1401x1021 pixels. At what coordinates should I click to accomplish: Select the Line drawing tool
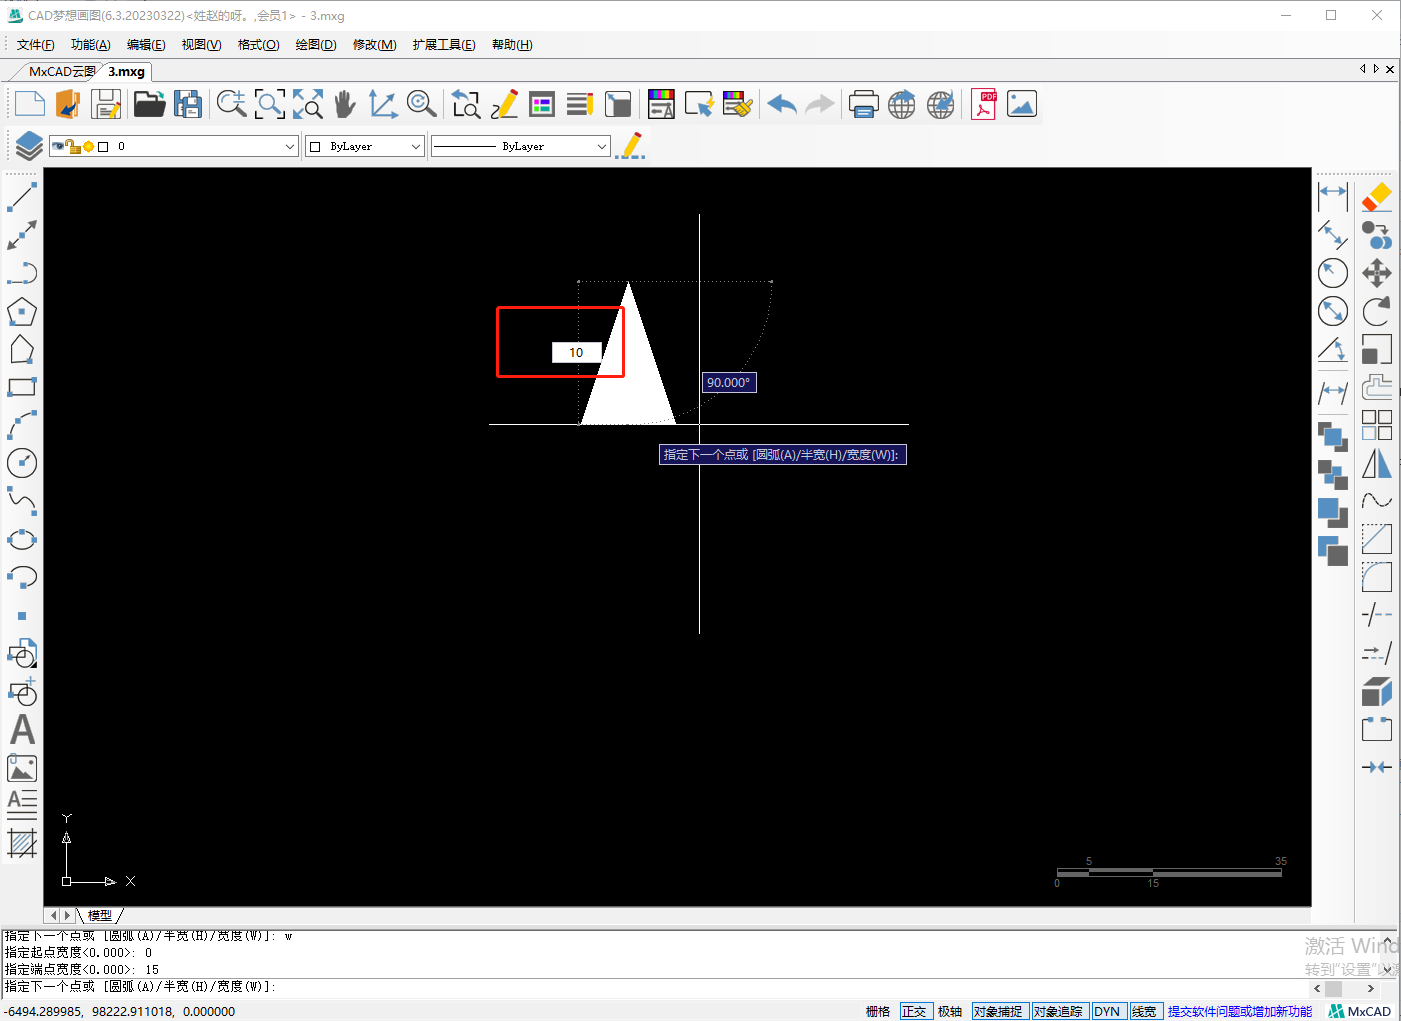tap(22, 197)
